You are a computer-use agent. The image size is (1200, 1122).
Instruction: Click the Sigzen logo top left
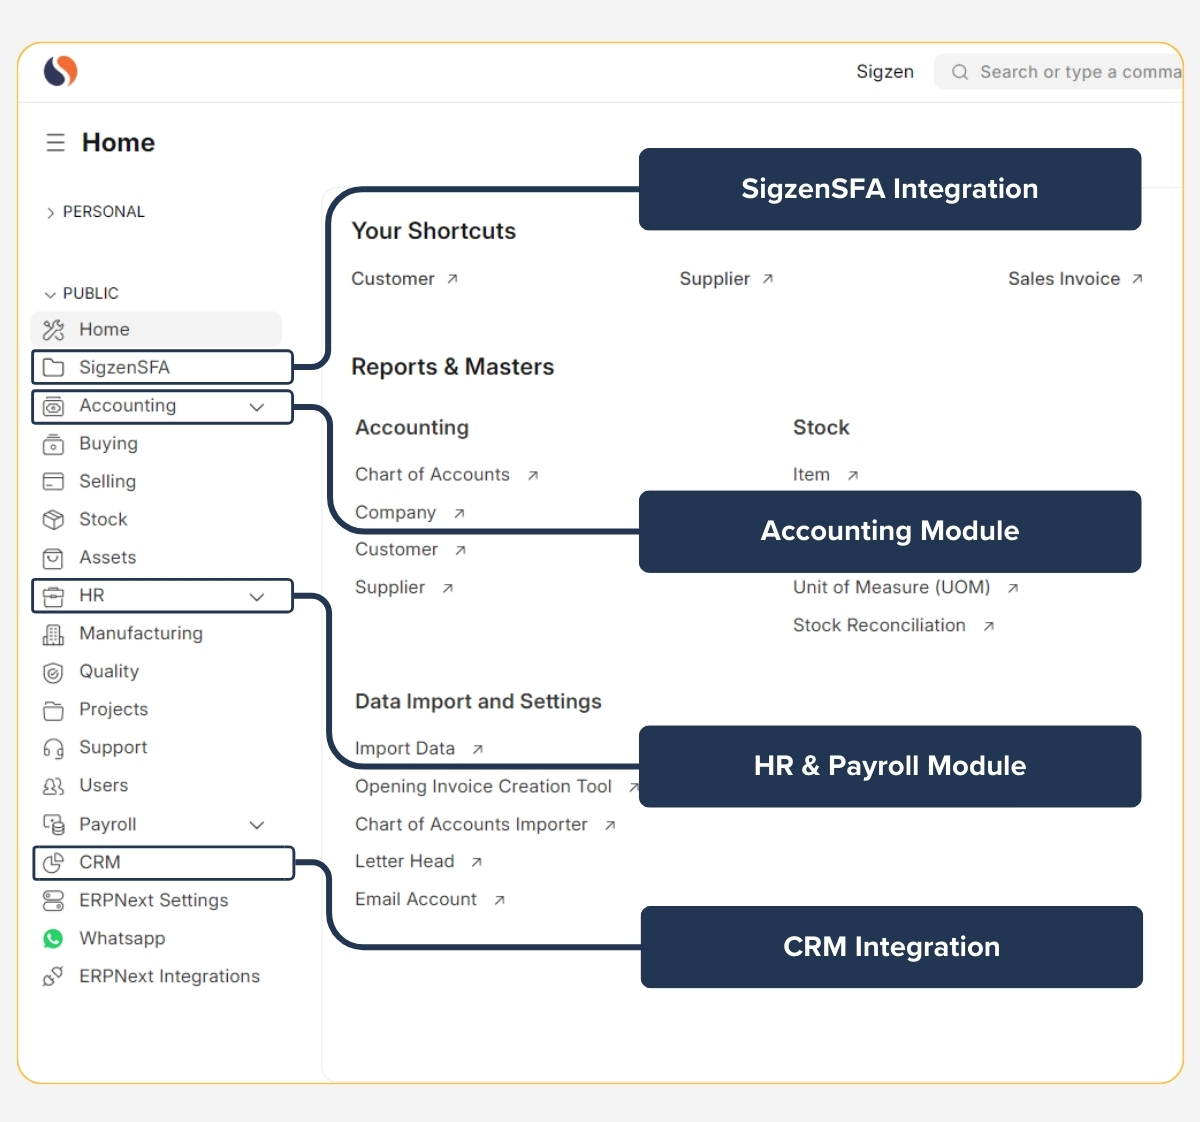(59, 71)
